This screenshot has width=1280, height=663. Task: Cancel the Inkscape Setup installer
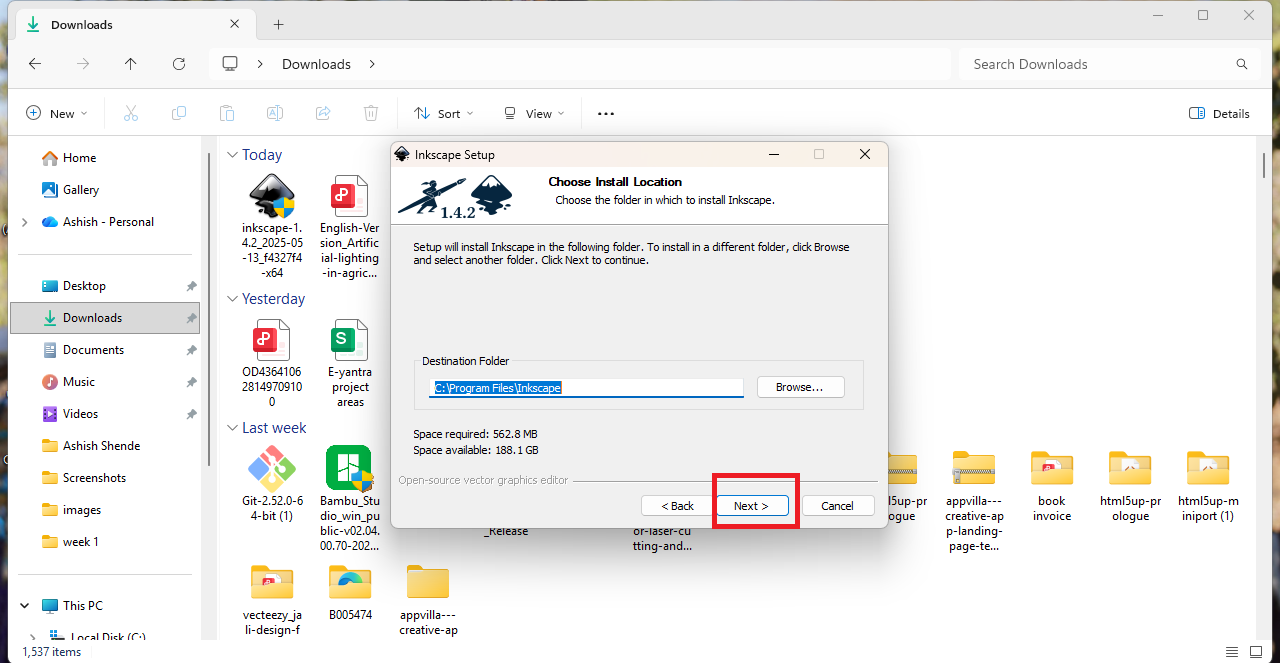point(838,506)
